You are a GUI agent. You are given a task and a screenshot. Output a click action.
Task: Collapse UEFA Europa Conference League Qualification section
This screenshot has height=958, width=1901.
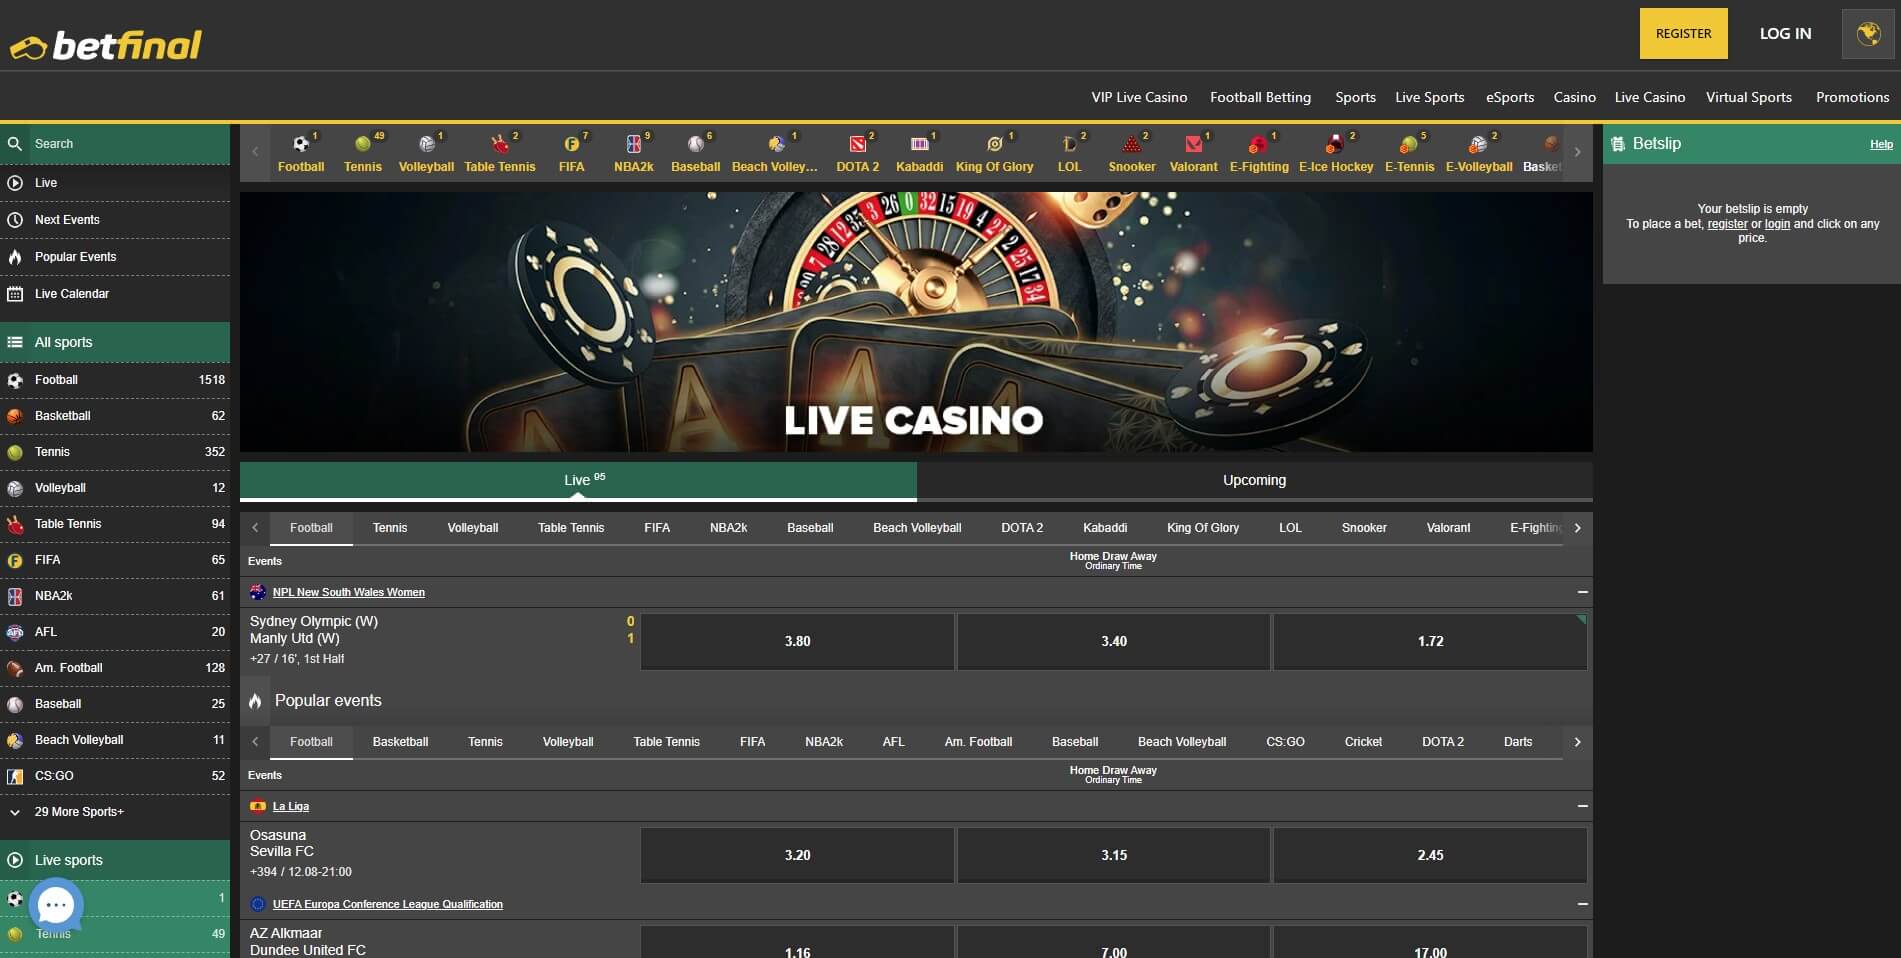click(x=1582, y=904)
